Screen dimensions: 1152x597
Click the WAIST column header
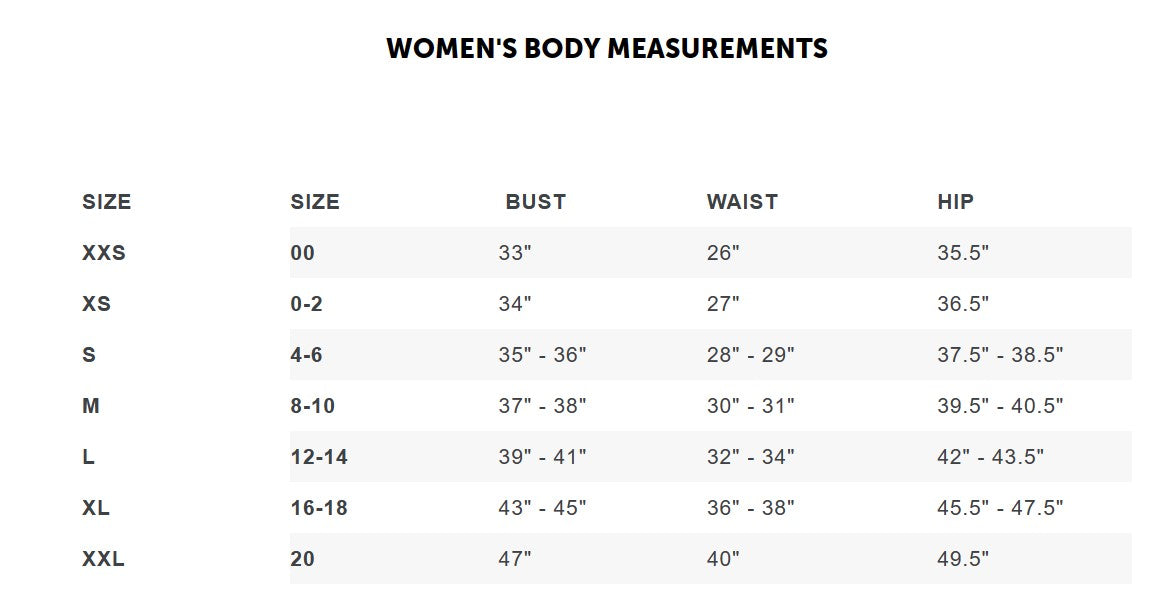point(742,202)
